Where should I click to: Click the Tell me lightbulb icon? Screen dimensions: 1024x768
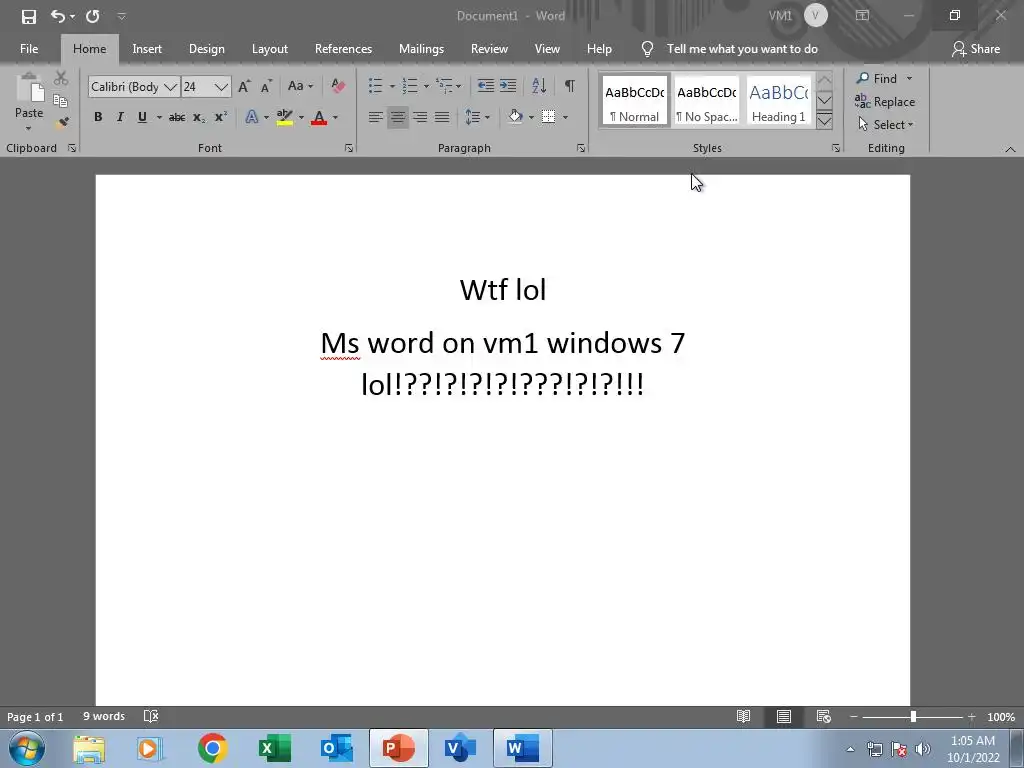coord(647,49)
